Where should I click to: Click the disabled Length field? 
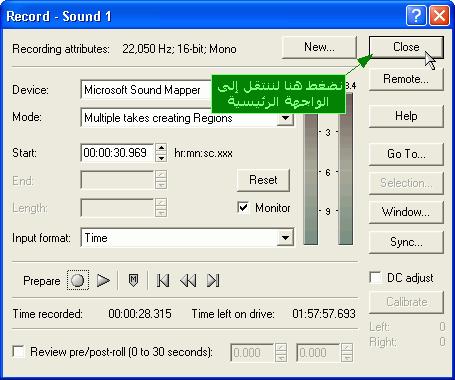(117, 208)
